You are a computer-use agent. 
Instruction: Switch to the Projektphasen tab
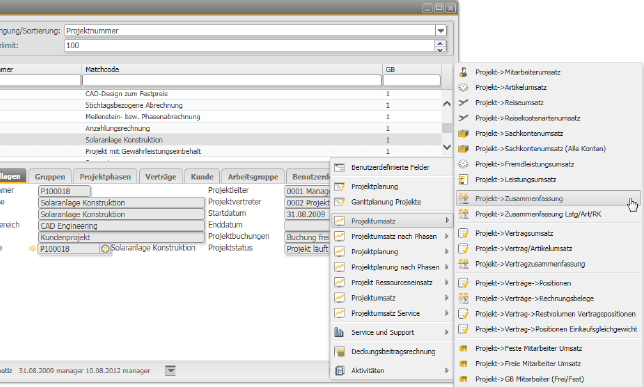coord(105,177)
